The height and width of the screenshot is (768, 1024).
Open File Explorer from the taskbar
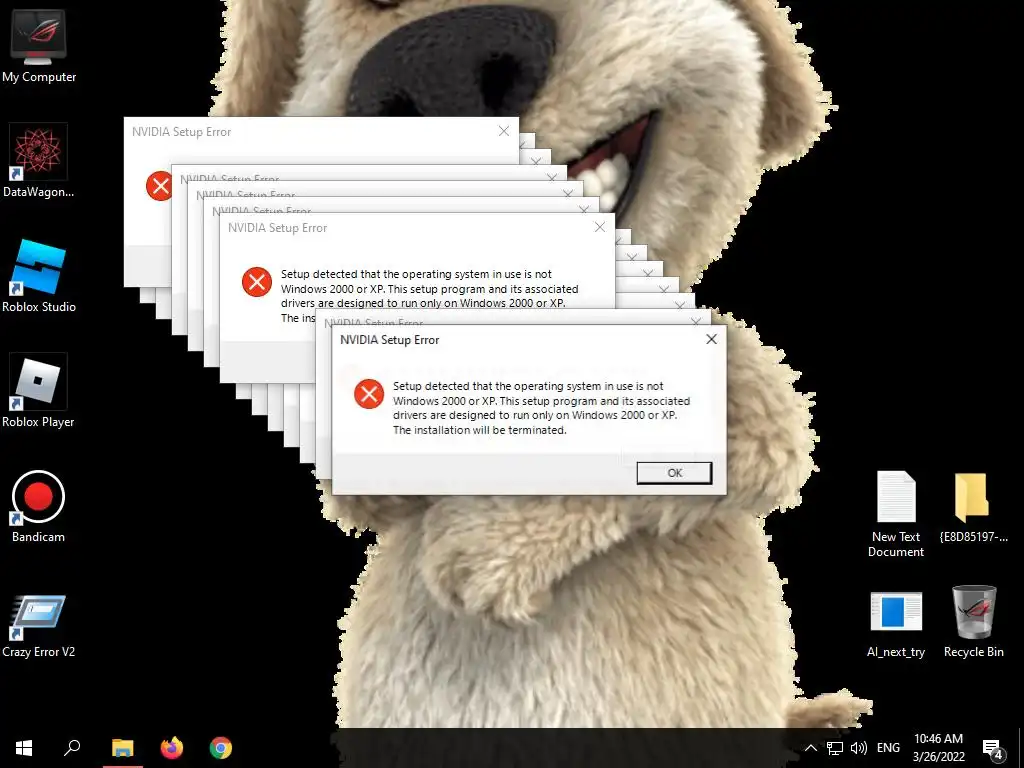tap(122, 748)
